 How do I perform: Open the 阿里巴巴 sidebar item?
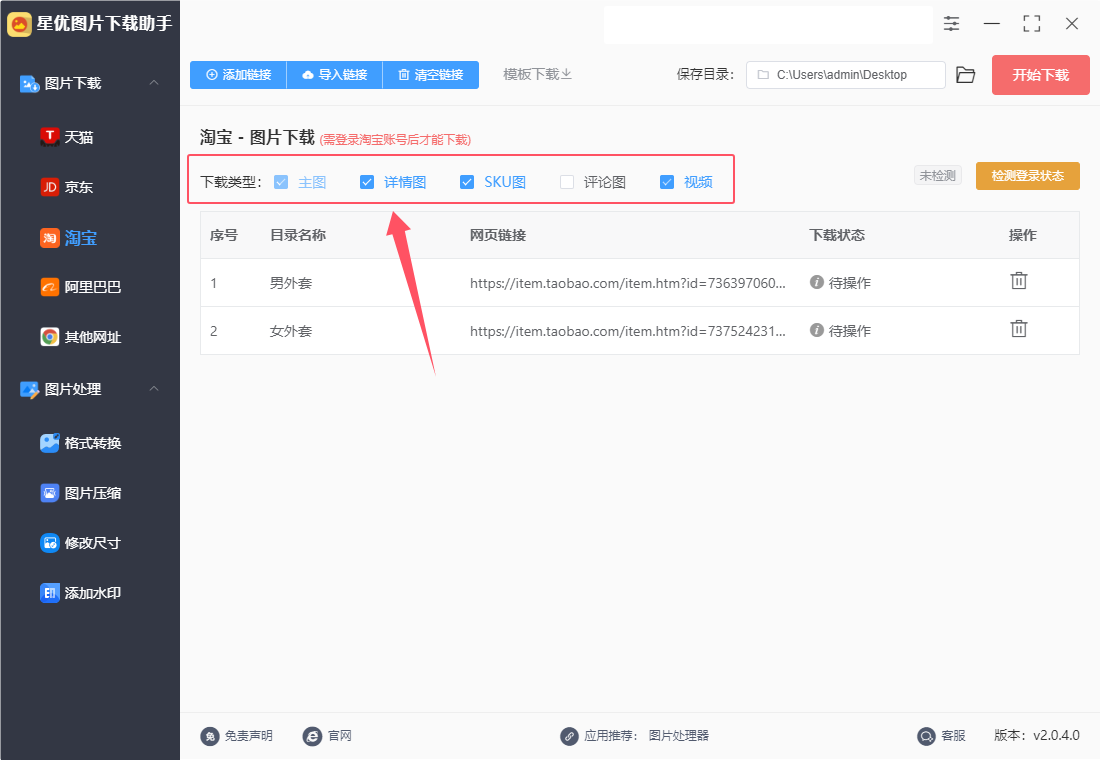(81, 287)
